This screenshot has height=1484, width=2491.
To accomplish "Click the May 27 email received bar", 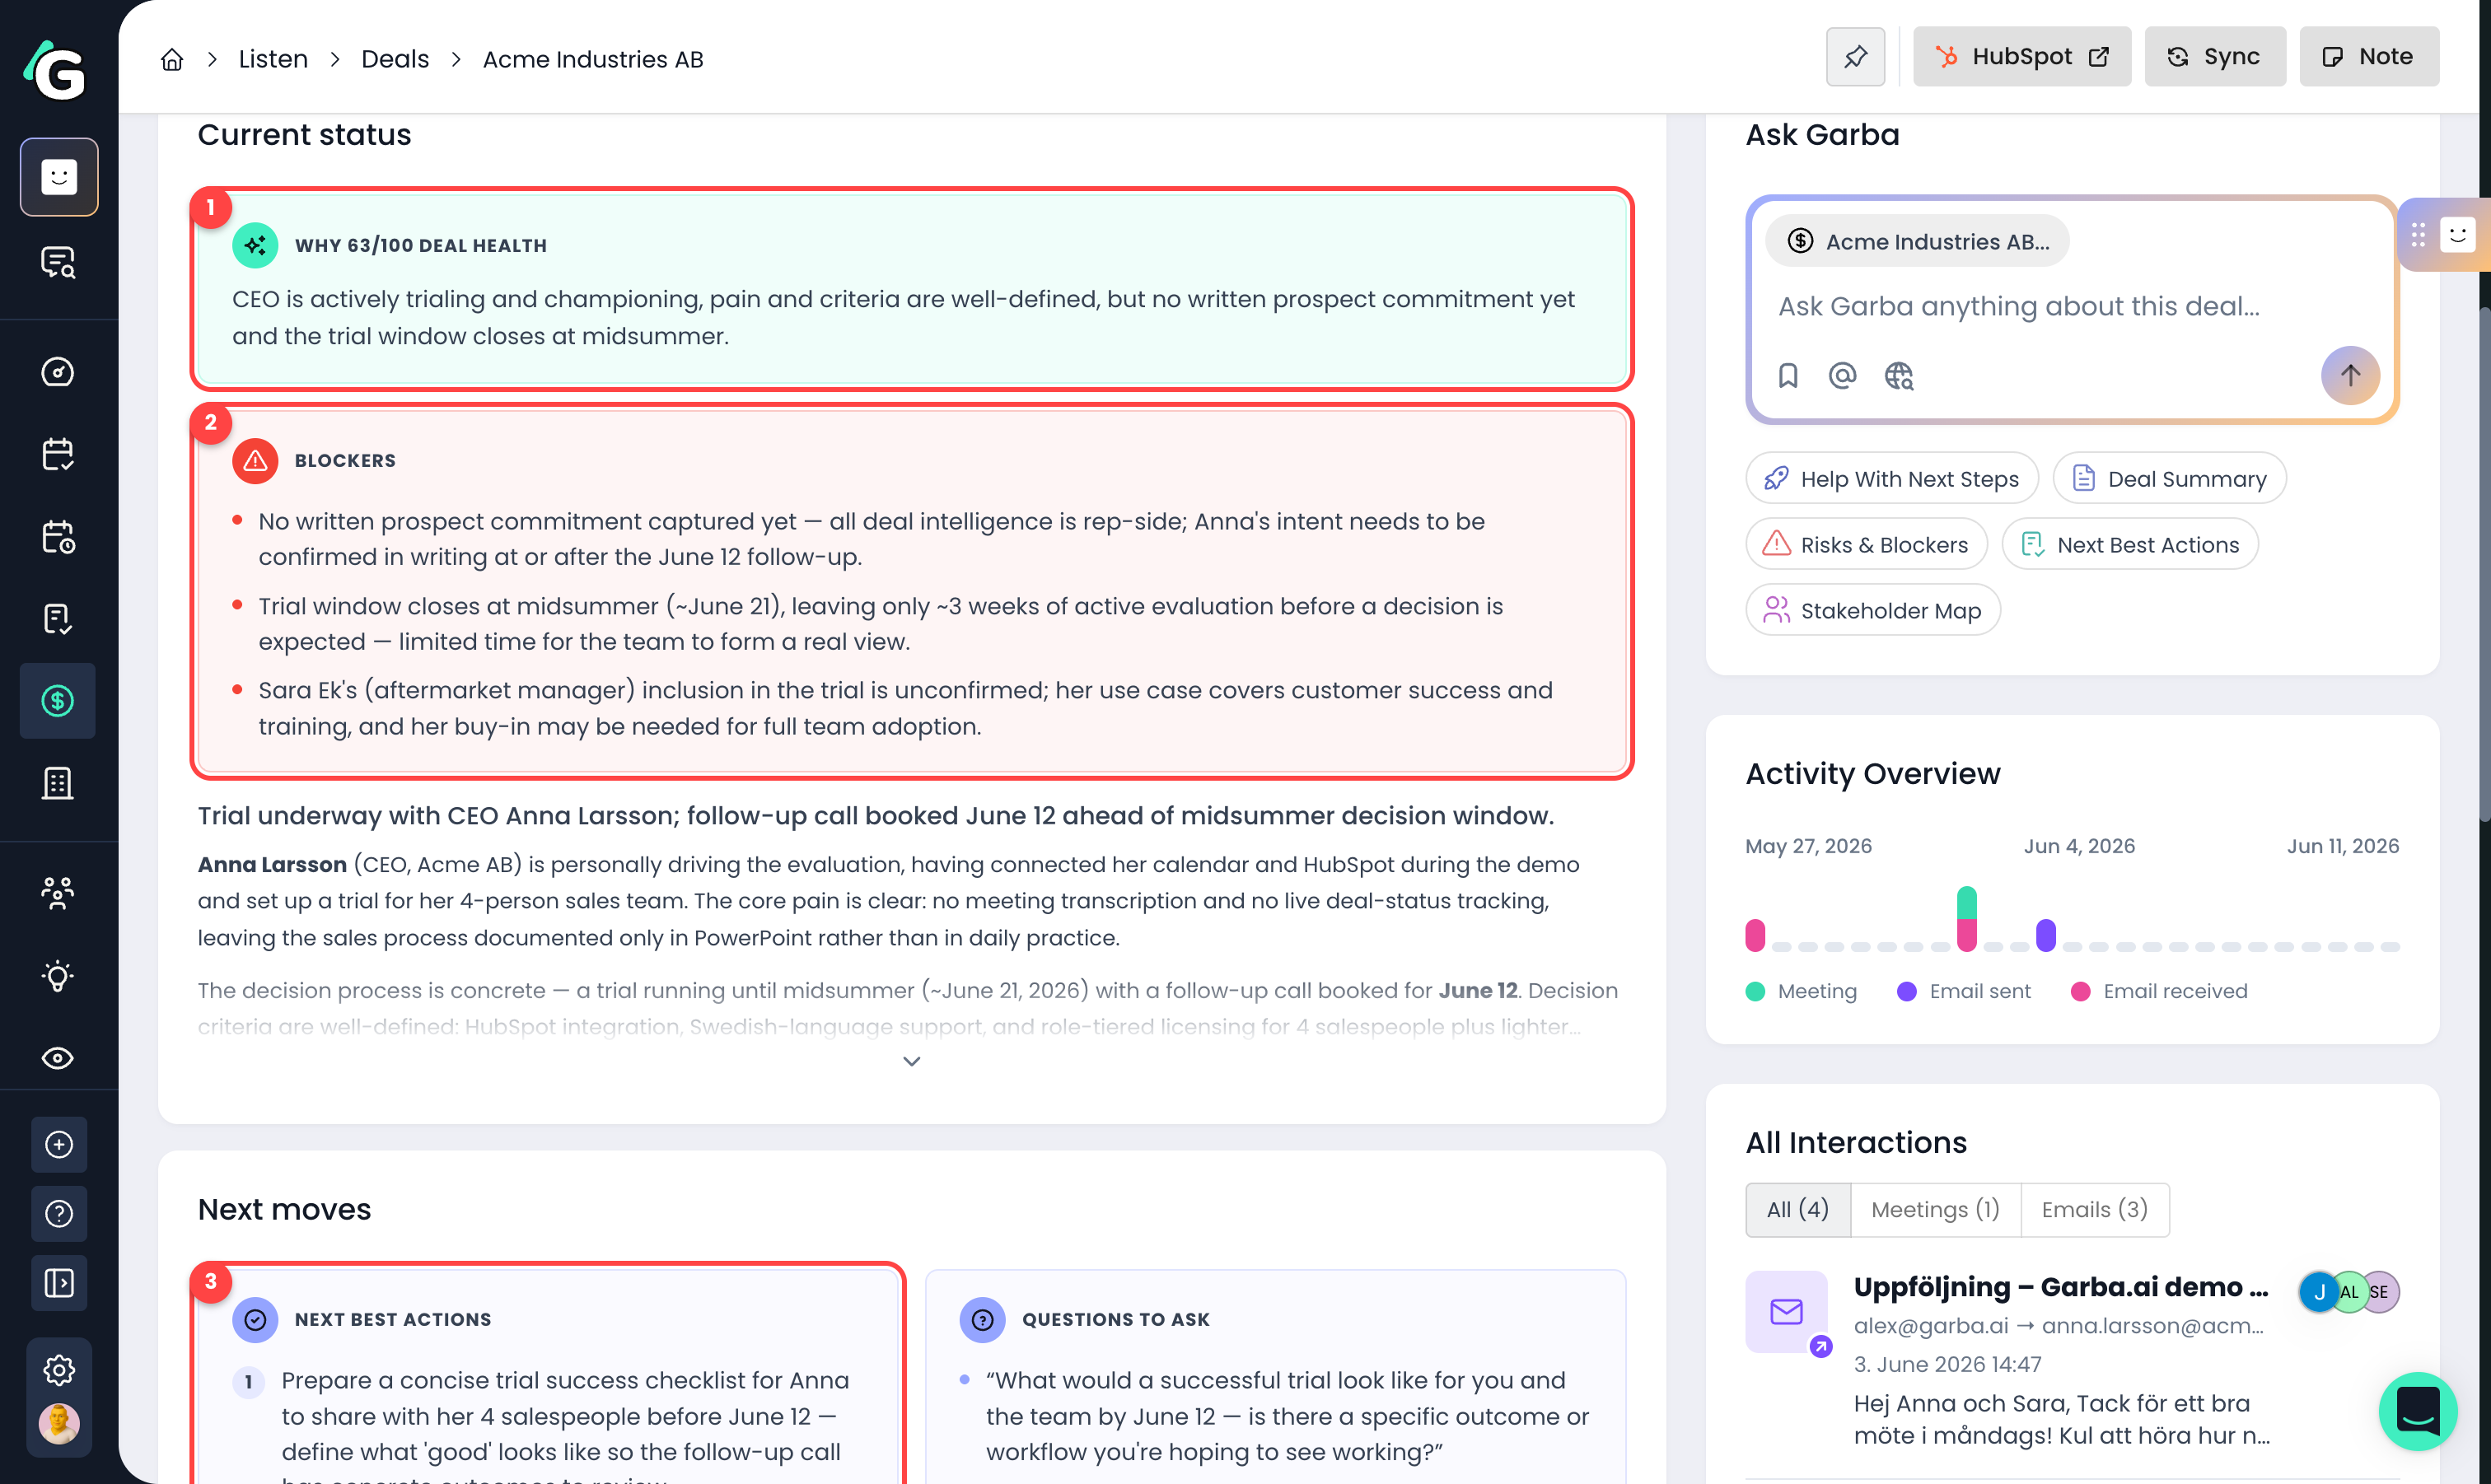I will [x=1755, y=935].
